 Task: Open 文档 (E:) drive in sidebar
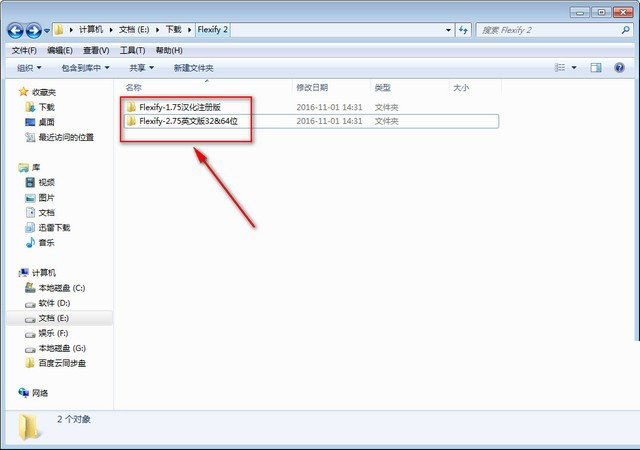53,318
